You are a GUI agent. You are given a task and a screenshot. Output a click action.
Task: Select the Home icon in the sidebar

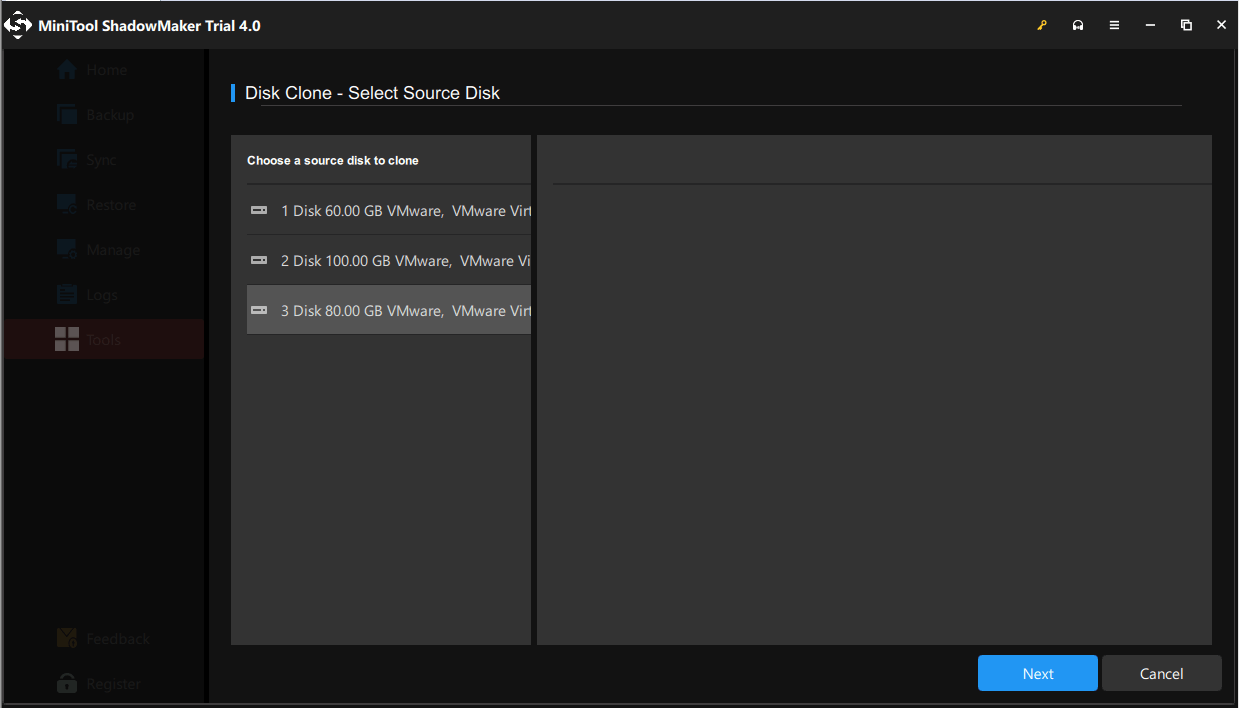point(68,69)
